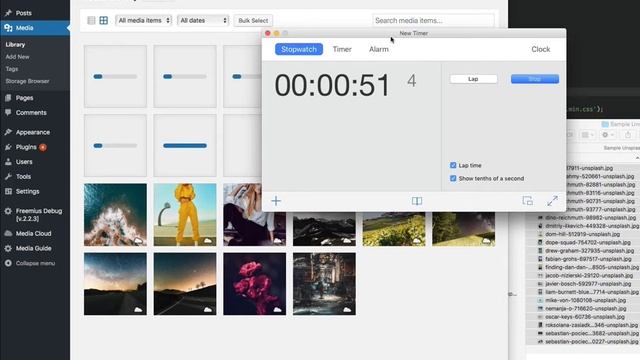Click the Appearance brush icon in the sidebar
The height and width of the screenshot is (360, 640).
[x=8, y=132]
